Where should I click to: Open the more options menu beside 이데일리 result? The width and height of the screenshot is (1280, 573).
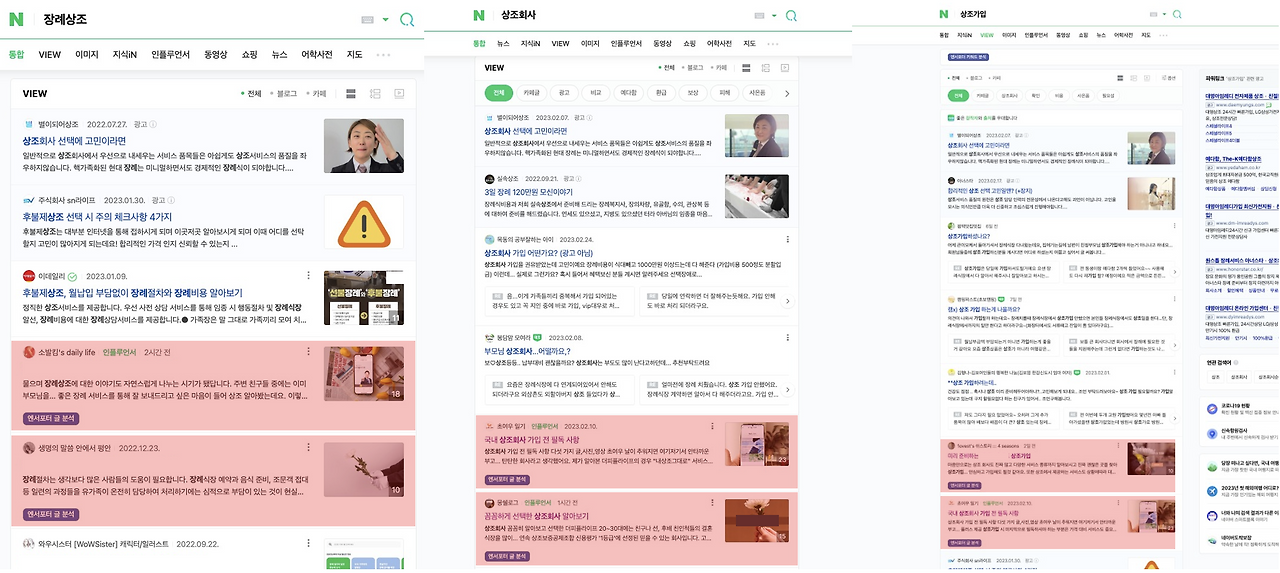click(x=308, y=276)
